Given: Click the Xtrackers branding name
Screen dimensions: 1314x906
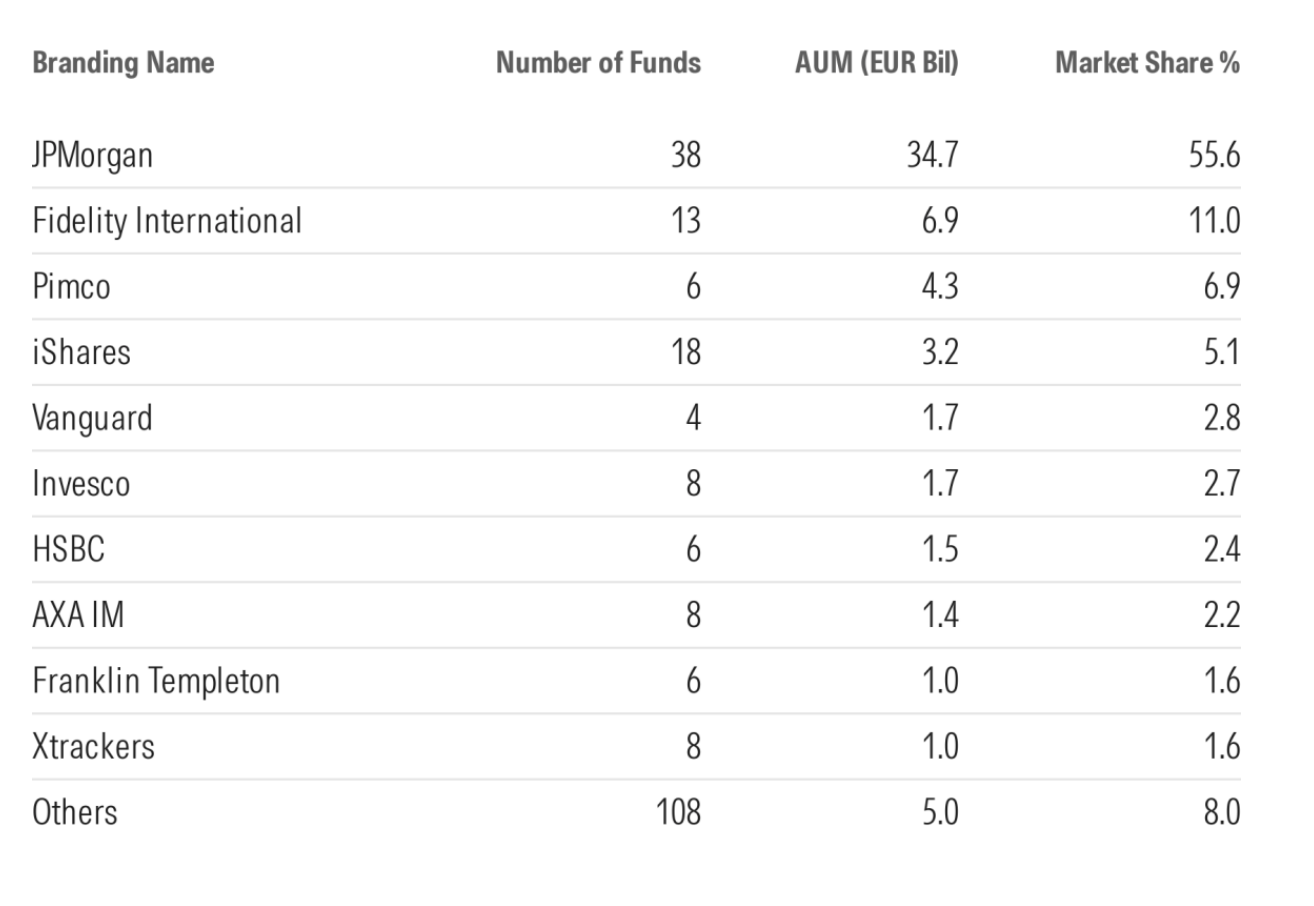Looking at the screenshot, I should (x=93, y=746).
